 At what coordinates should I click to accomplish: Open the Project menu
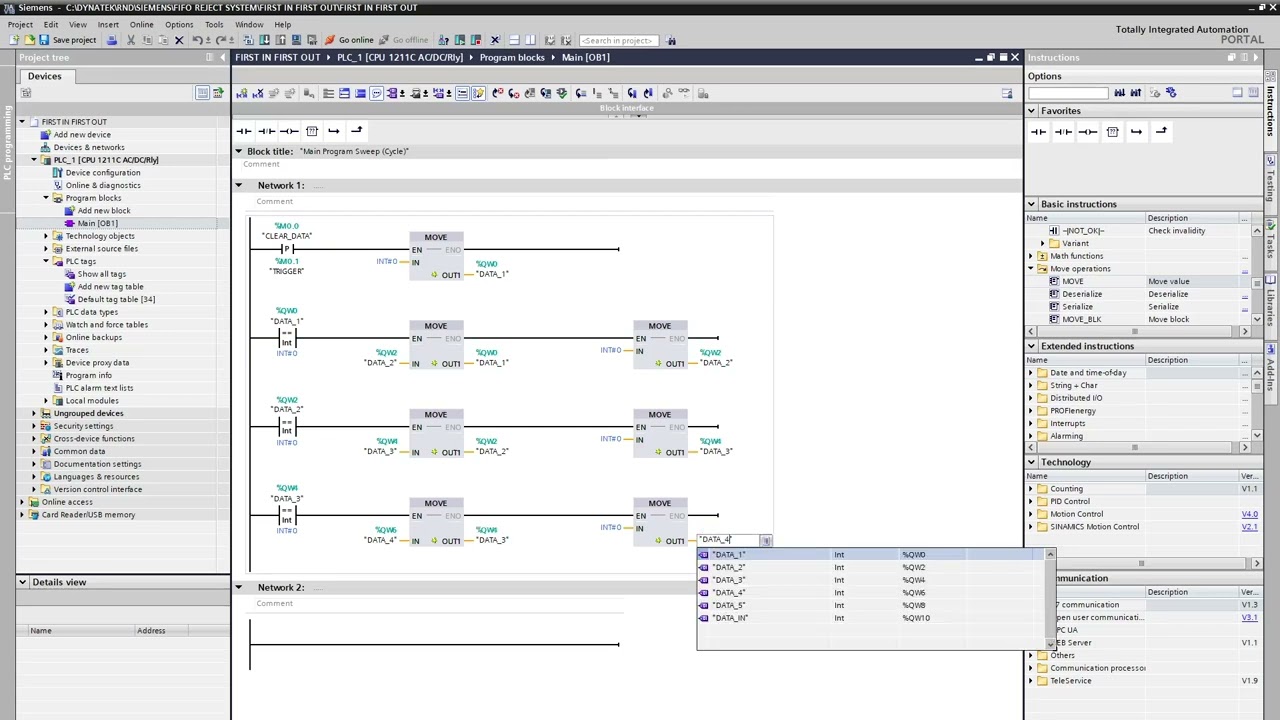[20, 24]
